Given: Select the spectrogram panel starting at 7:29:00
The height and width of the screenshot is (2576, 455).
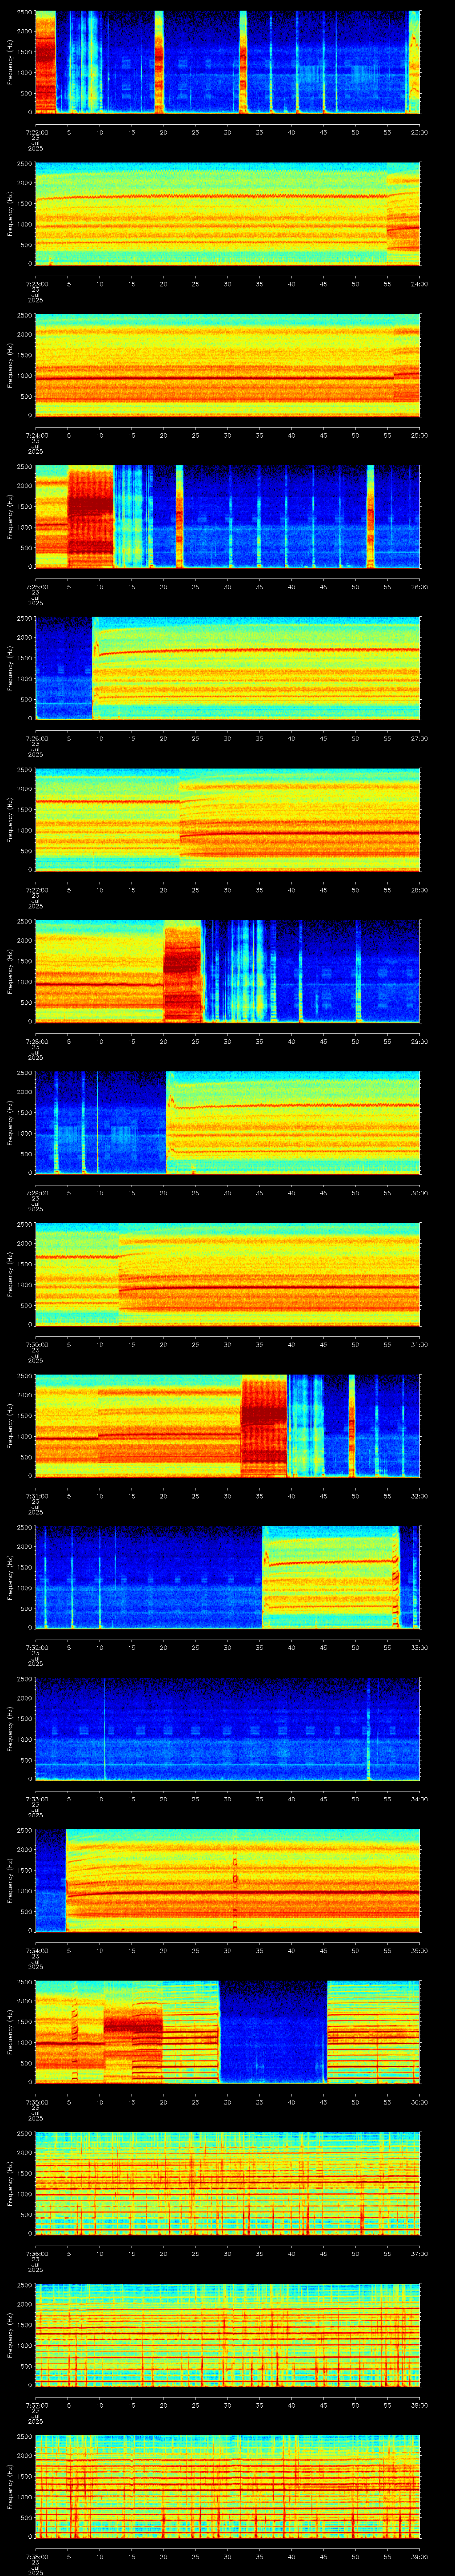Looking at the screenshot, I should pos(228,1123).
